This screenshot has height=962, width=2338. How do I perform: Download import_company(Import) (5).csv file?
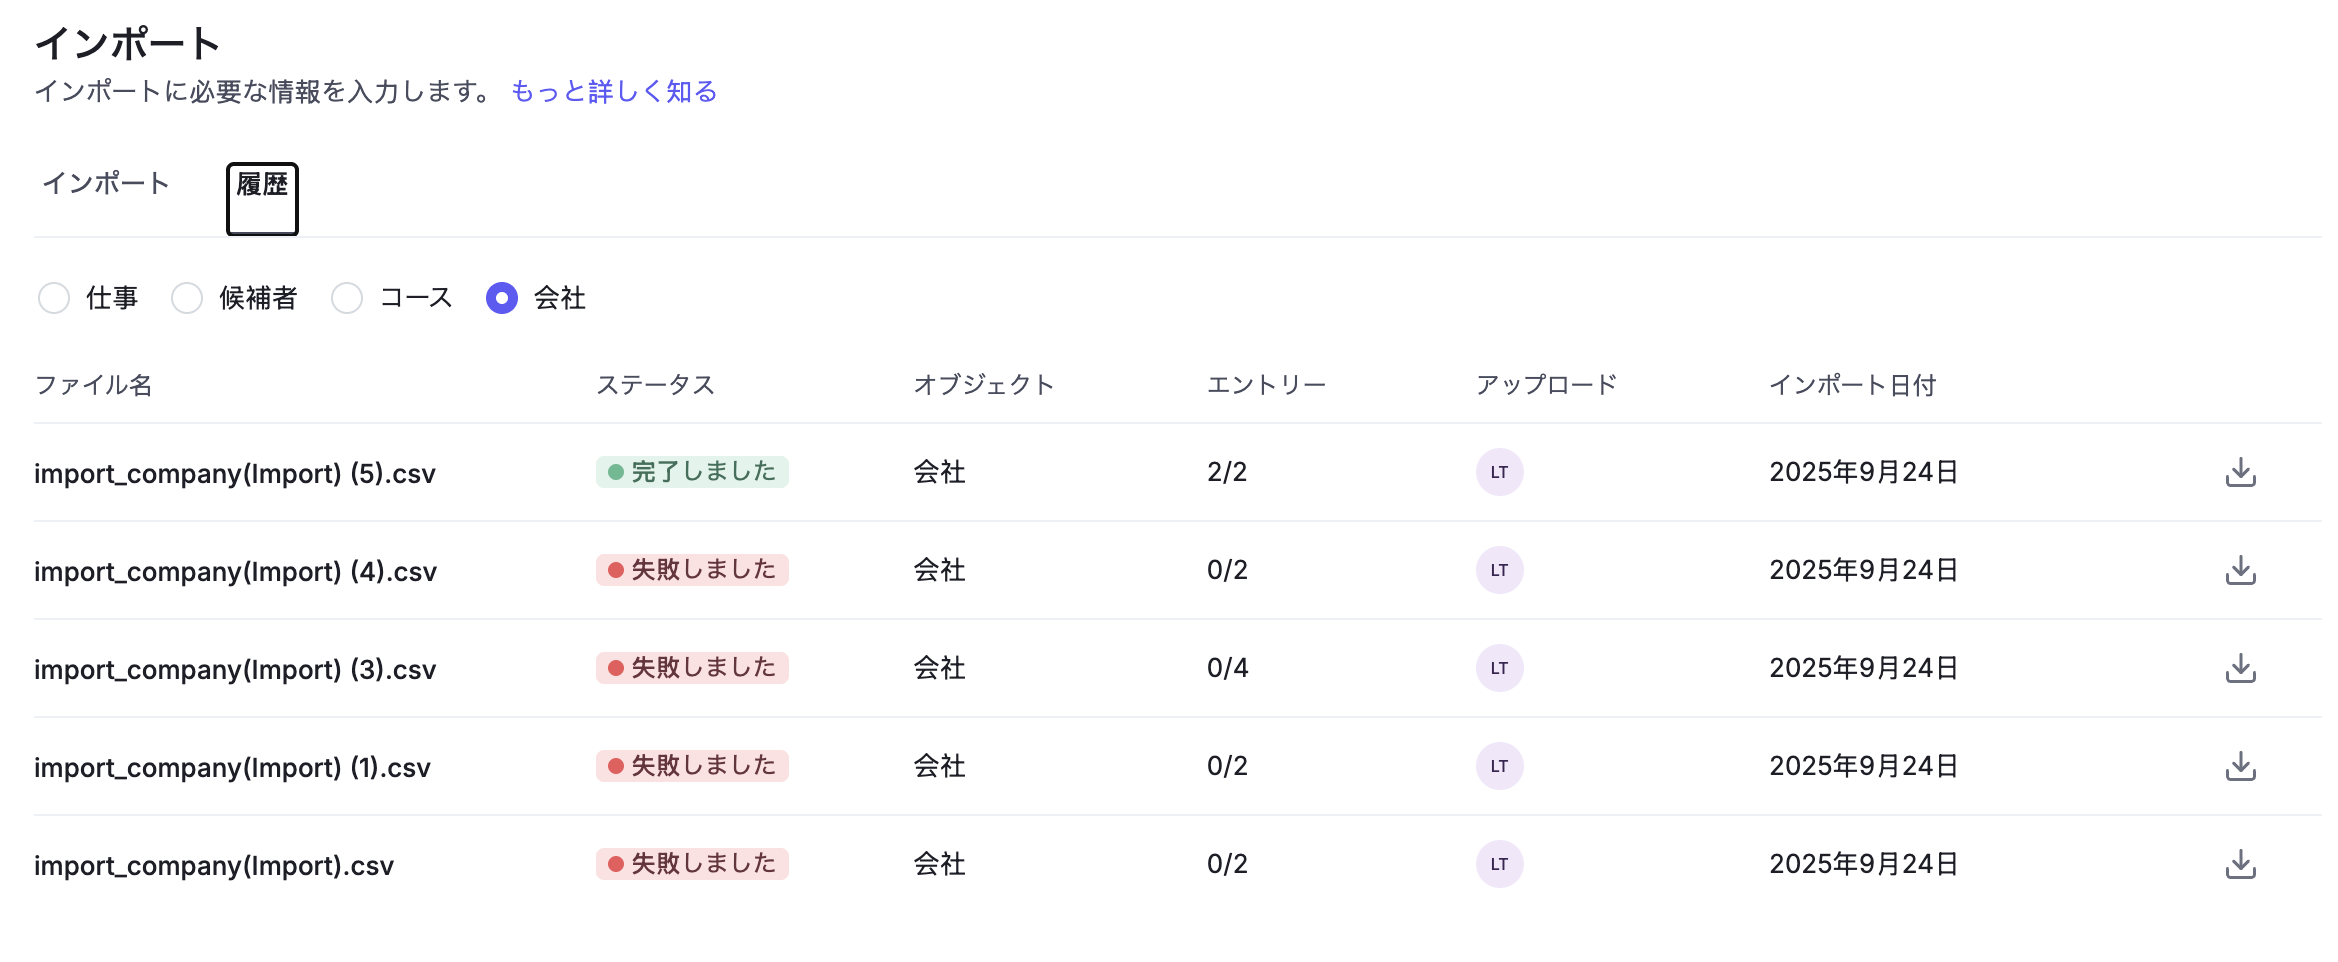coord(2240,472)
